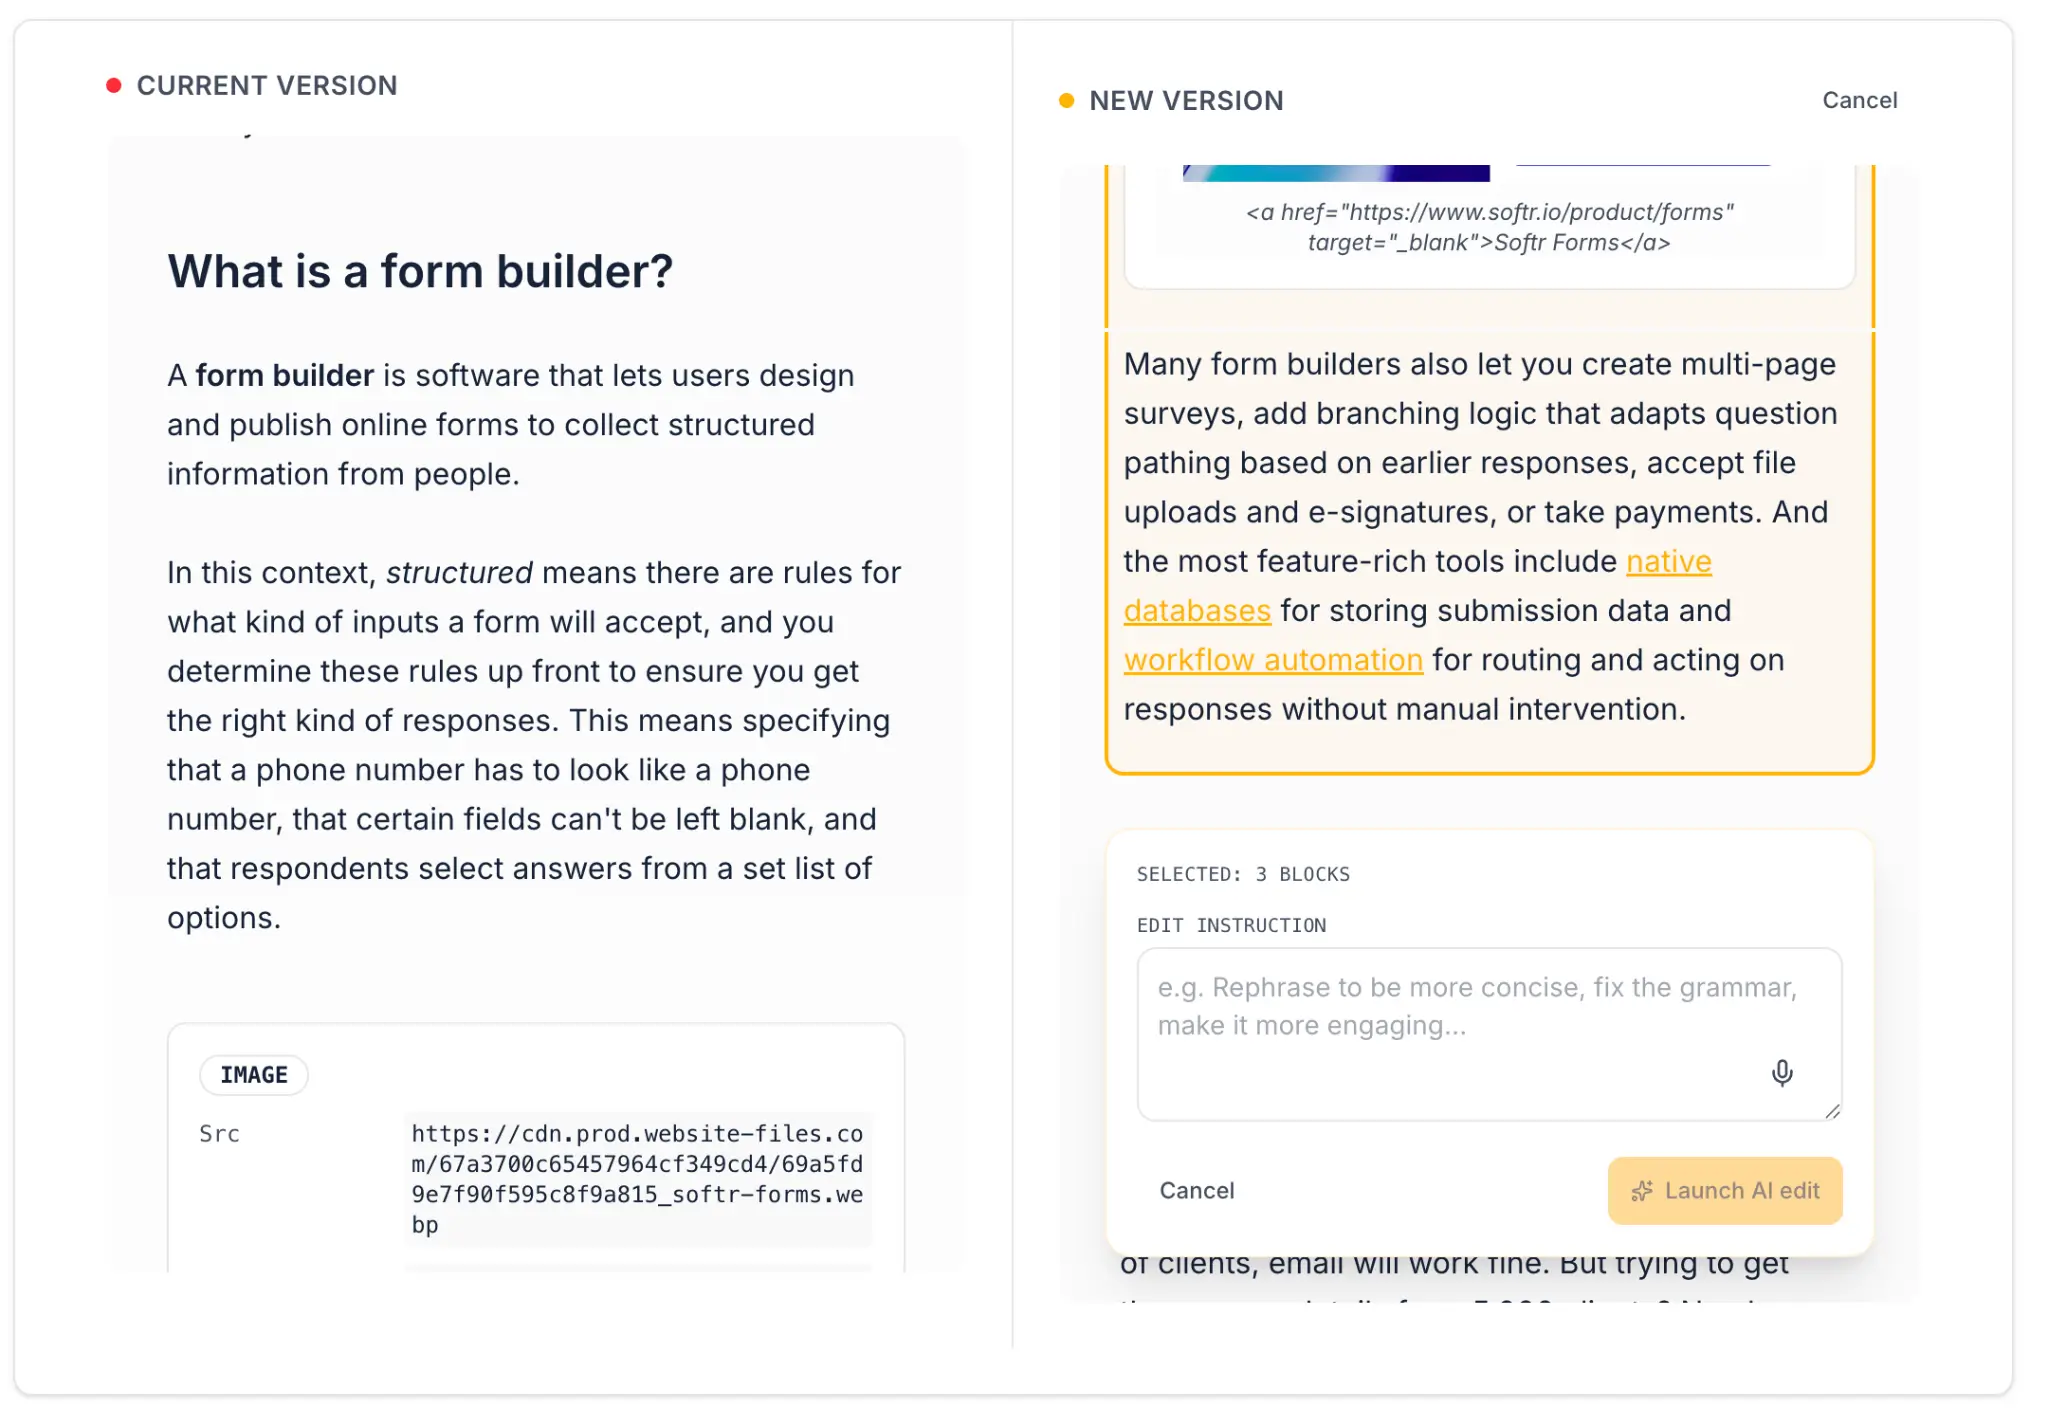Click Cancel in the top right corner
The width and height of the screenshot is (2048, 1413).
[x=1860, y=100]
